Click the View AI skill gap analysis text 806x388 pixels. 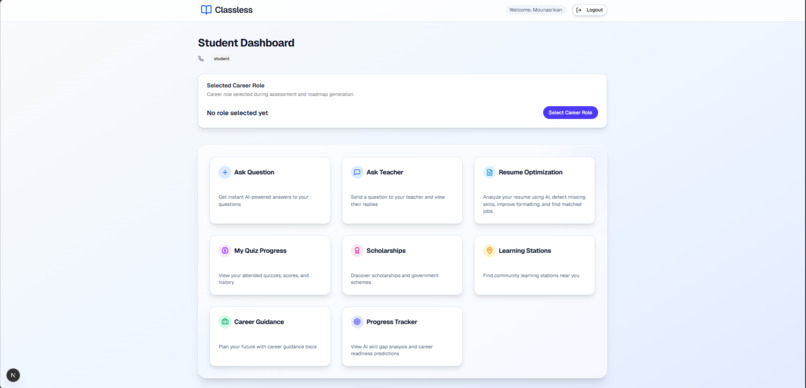pyautogui.click(x=392, y=350)
